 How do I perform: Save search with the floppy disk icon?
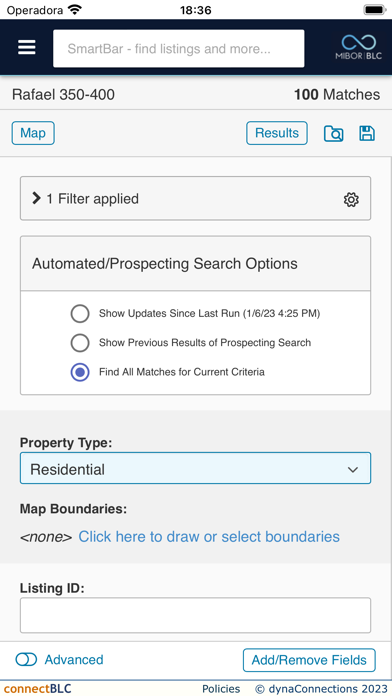[x=367, y=133]
